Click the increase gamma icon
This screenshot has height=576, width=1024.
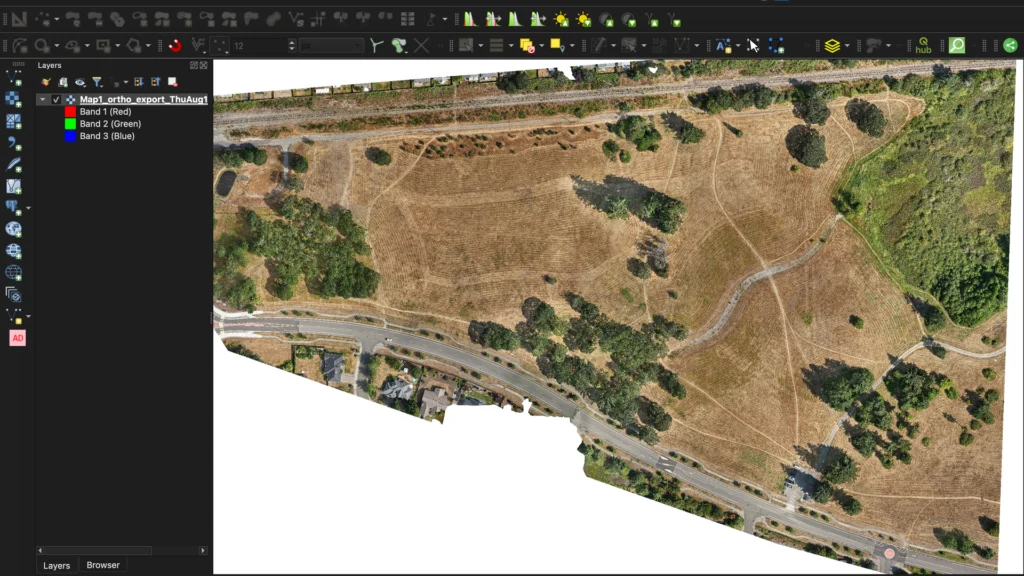point(651,20)
